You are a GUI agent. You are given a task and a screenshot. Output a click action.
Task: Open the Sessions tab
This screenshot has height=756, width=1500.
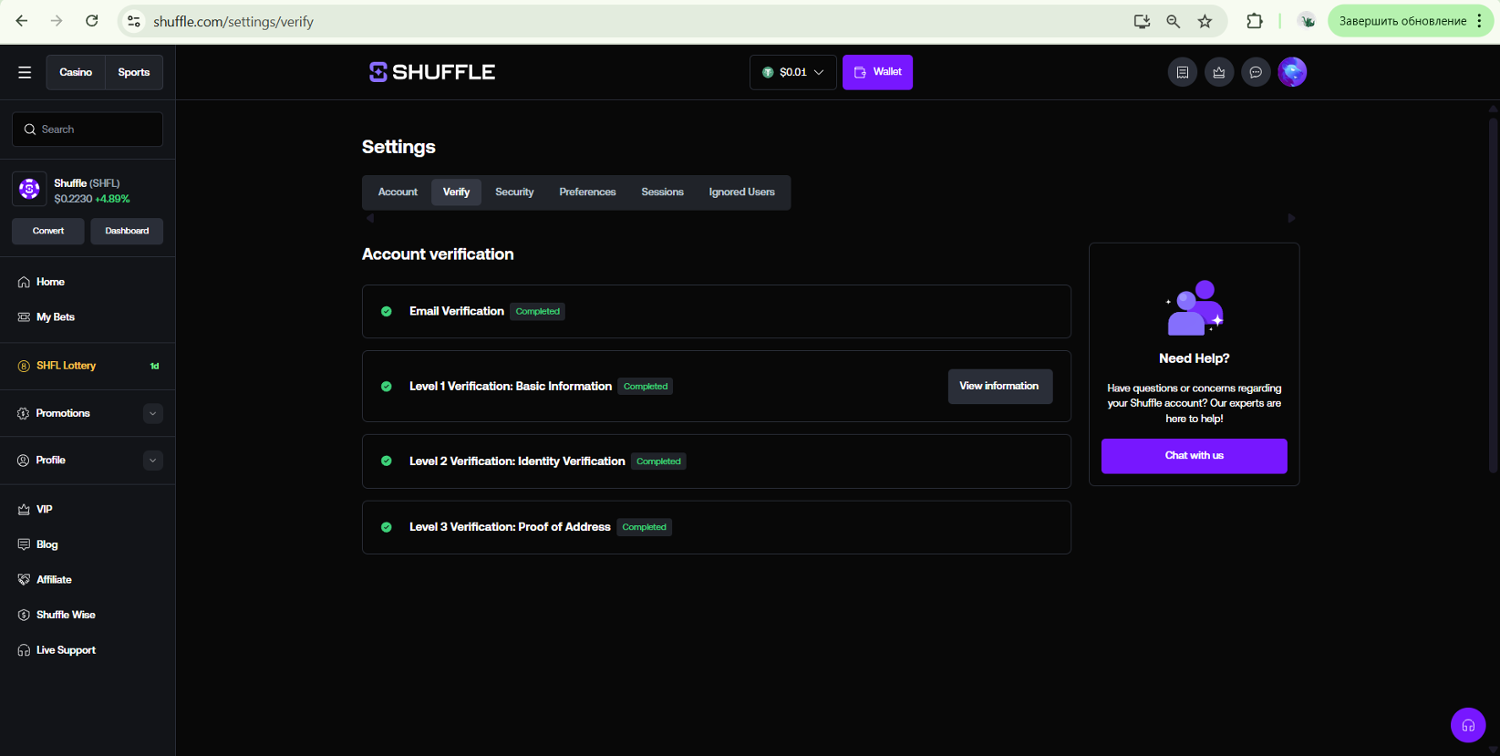[662, 192]
